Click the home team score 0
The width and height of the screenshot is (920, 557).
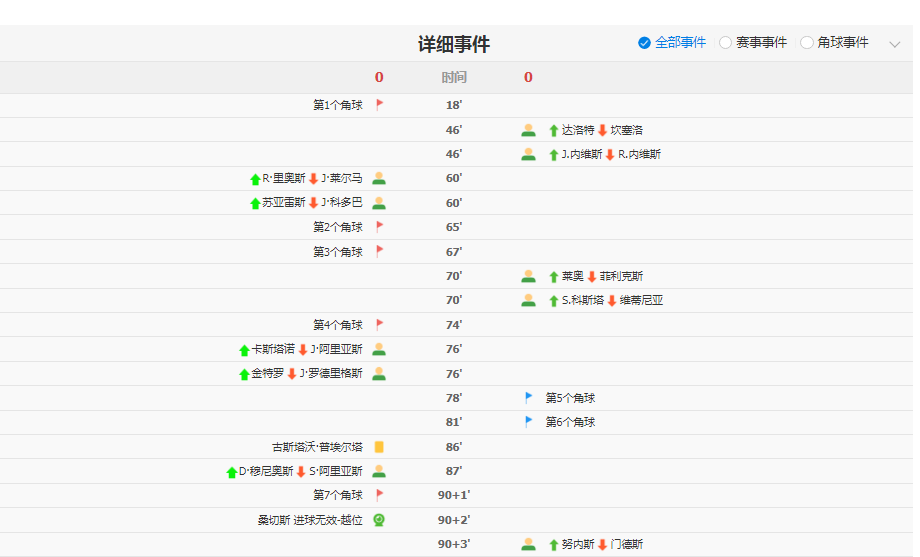click(379, 77)
